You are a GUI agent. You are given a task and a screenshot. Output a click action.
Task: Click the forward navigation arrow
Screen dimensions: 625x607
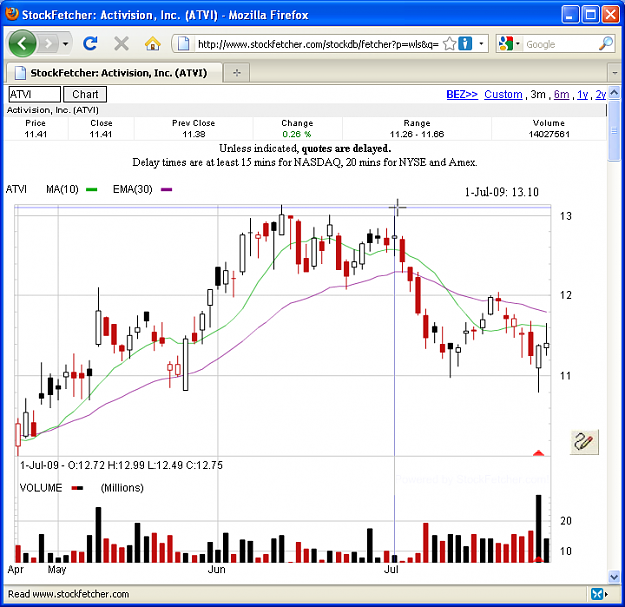[x=49, y=43]
